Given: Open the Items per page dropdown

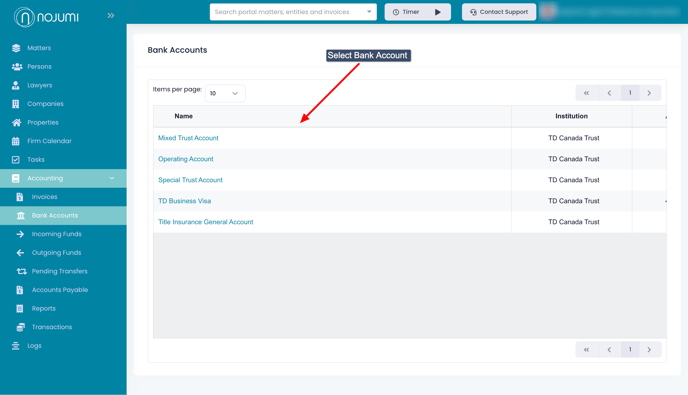Looking at the screenshot, I should click(x=225, y=93).
